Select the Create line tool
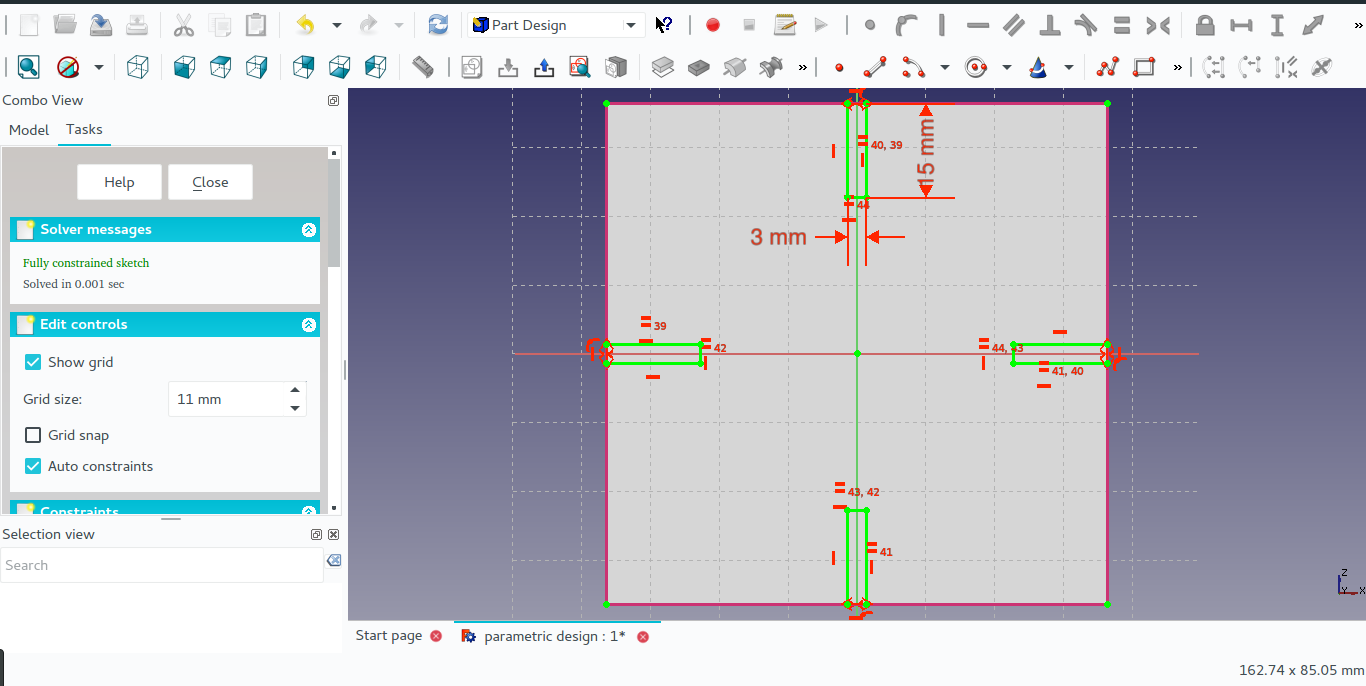Image resolution: width=1366 pixels, height=686 pixels. tap(874, 67)
